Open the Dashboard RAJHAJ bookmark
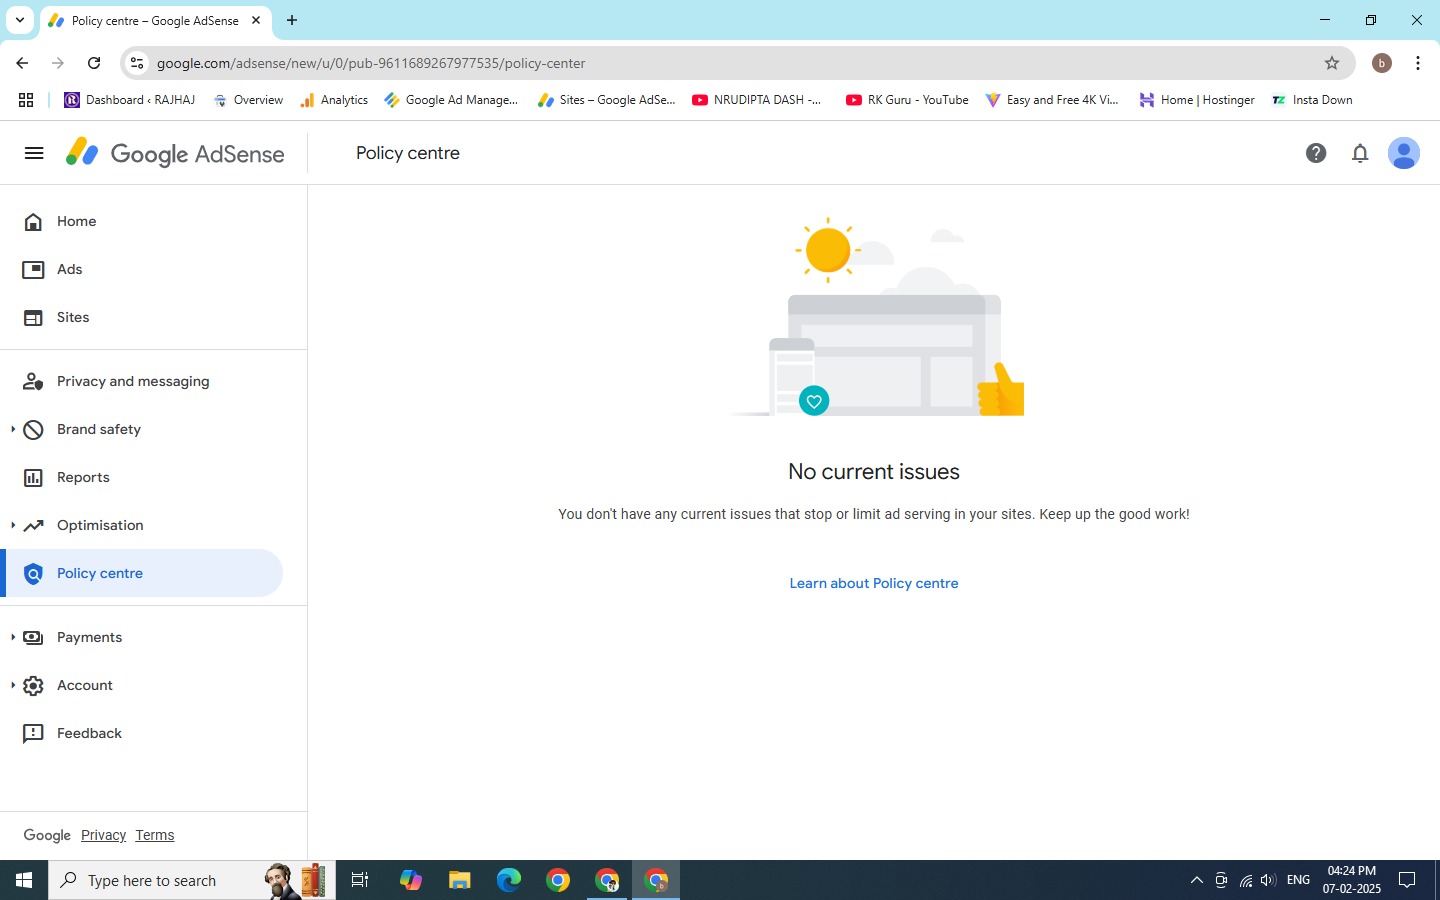Screen dimensions: 1440x900 [130, 100]
